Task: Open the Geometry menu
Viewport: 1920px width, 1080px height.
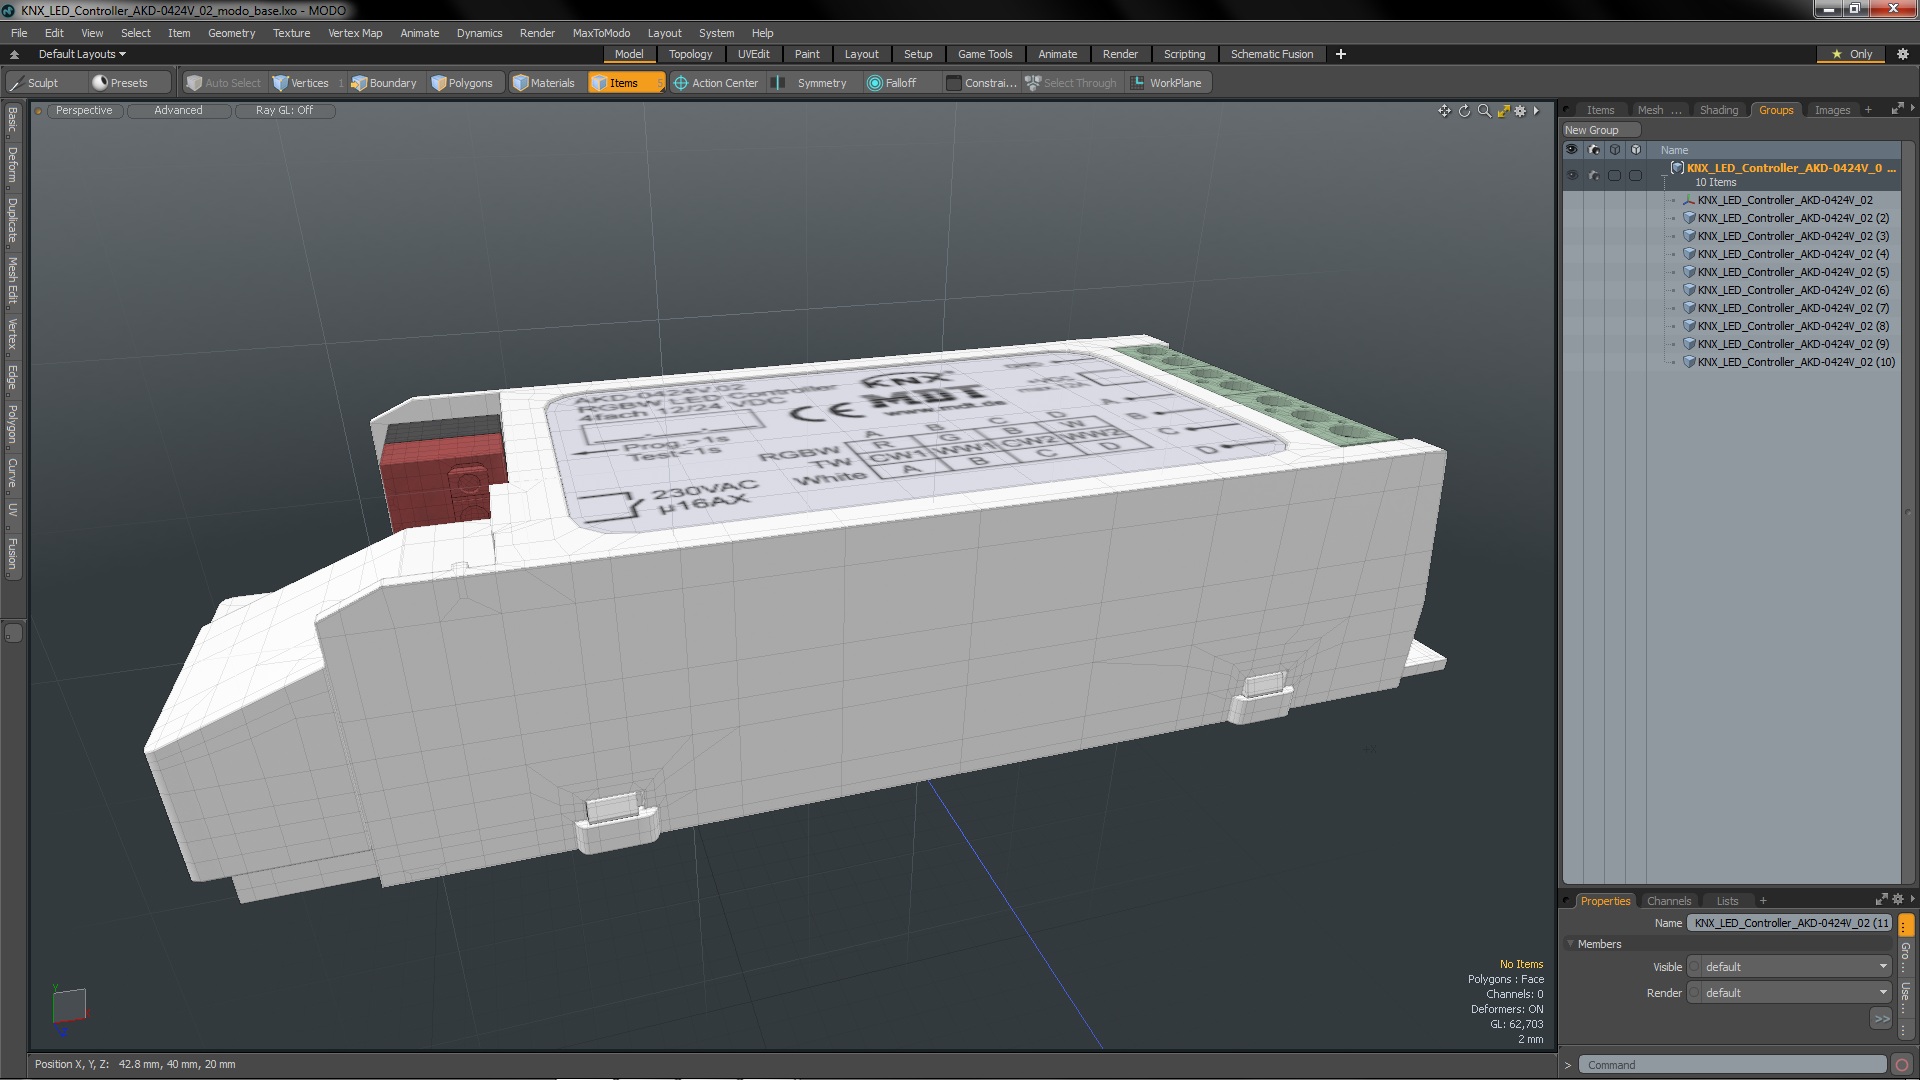Action: [231, 33]
